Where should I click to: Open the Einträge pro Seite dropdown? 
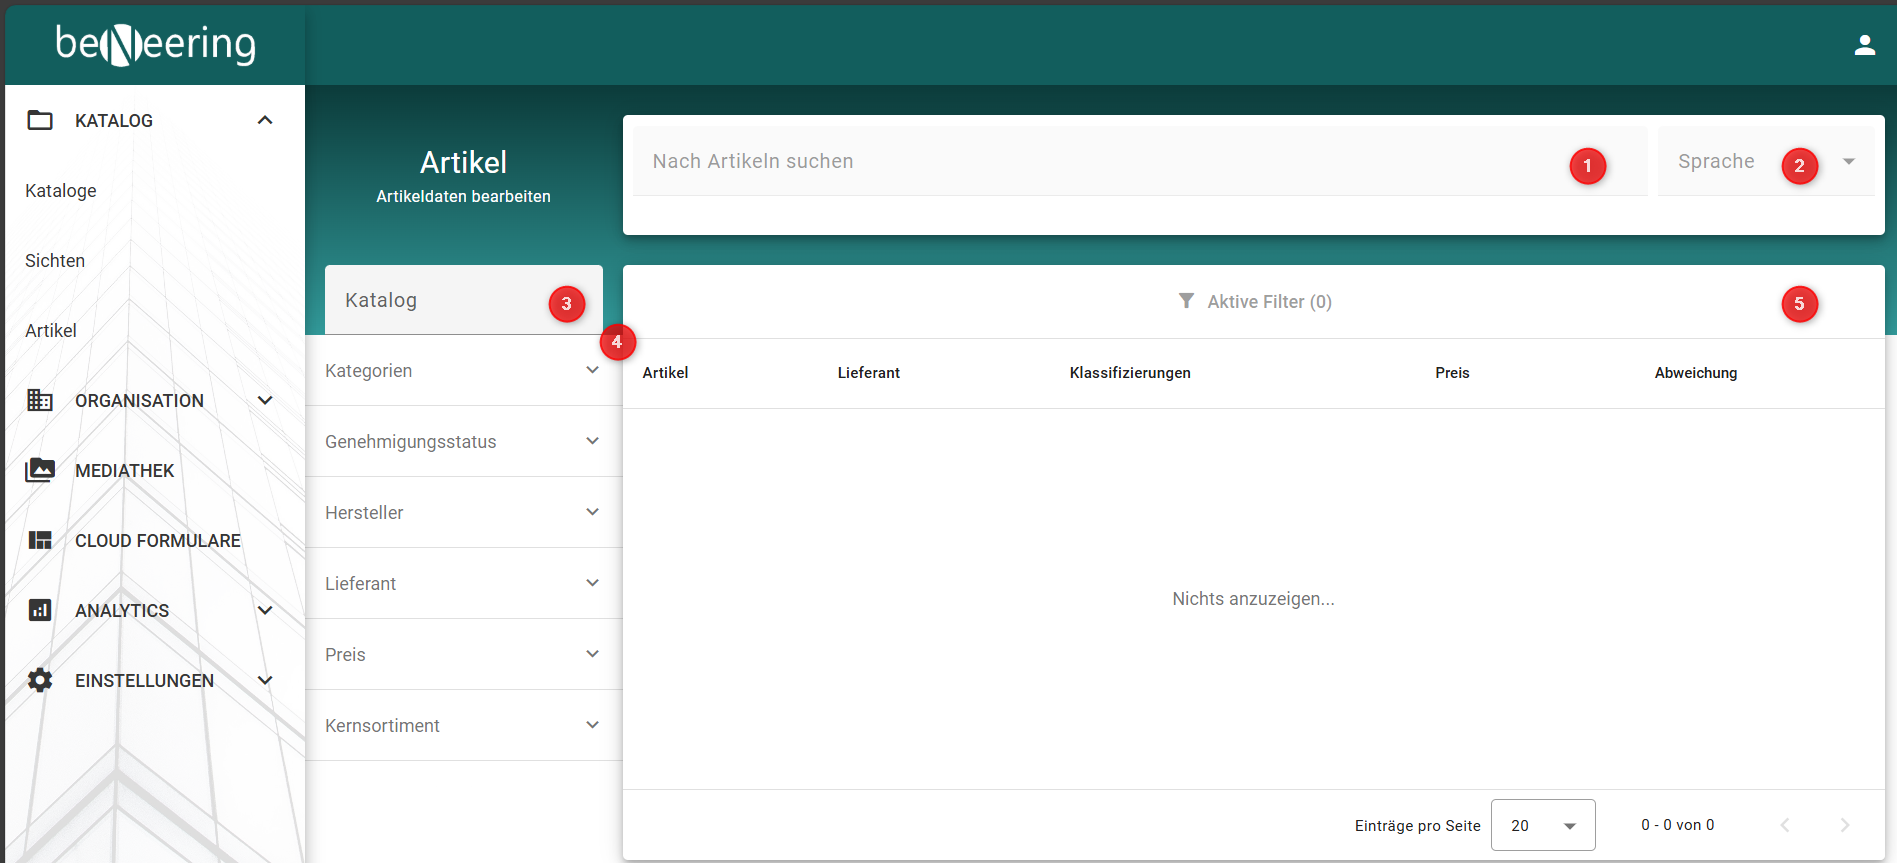pyautogui.click(x=1542, y=825)
